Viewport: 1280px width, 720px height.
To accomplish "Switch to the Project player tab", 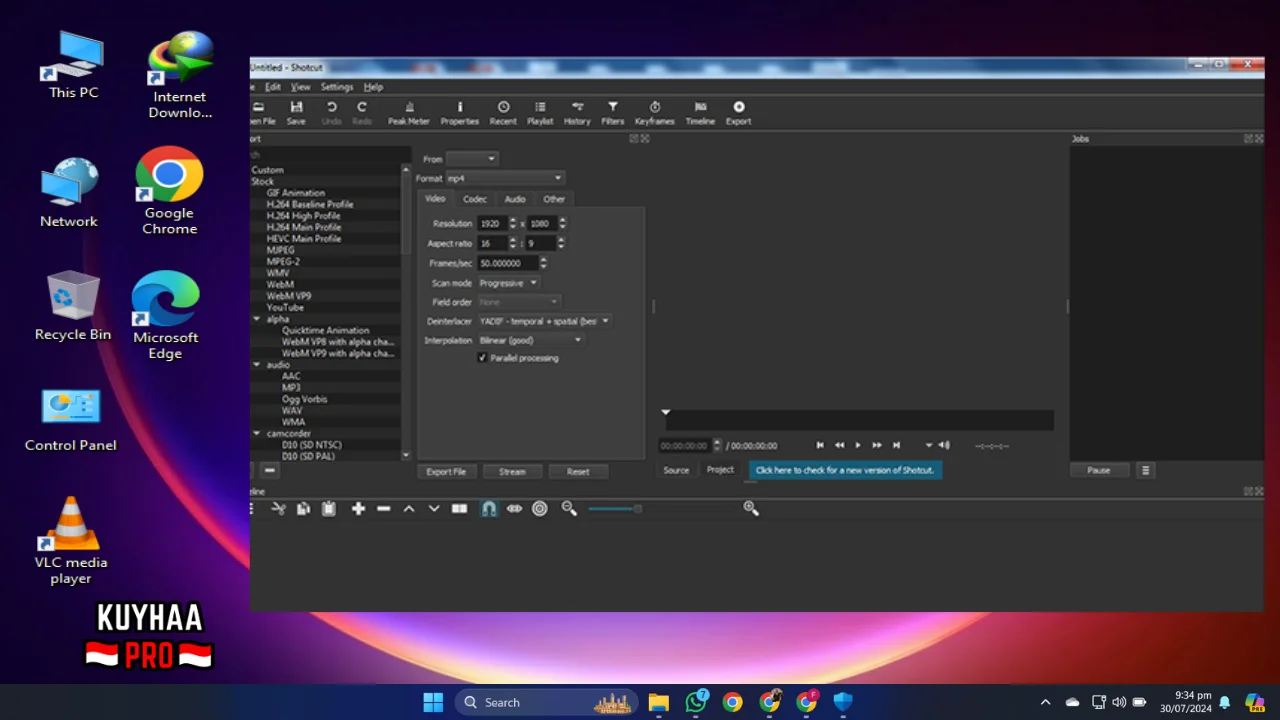I will pos(720,470).
